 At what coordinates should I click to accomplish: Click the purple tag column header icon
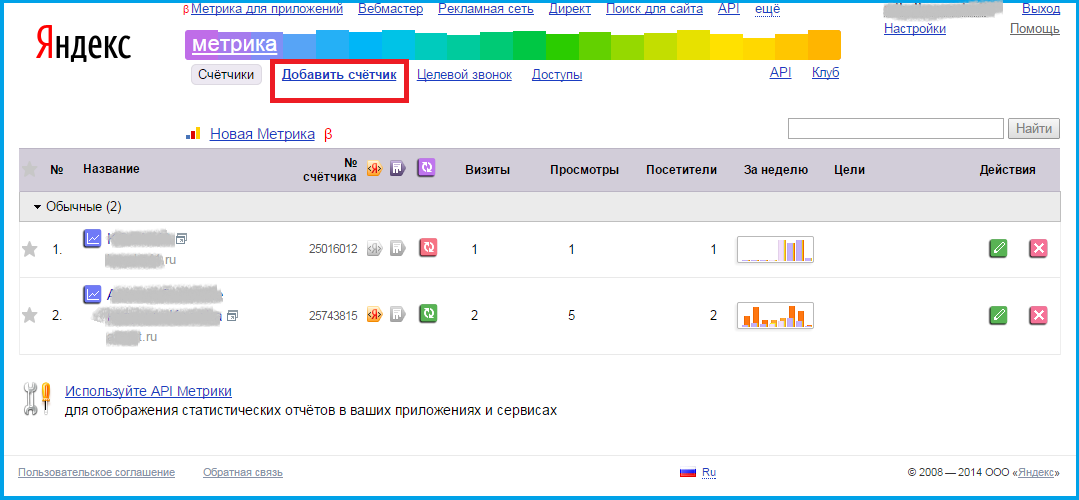398,169
